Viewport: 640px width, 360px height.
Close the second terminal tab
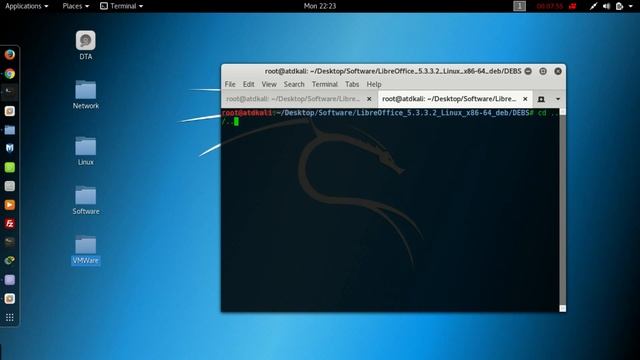tap(525, 99)
